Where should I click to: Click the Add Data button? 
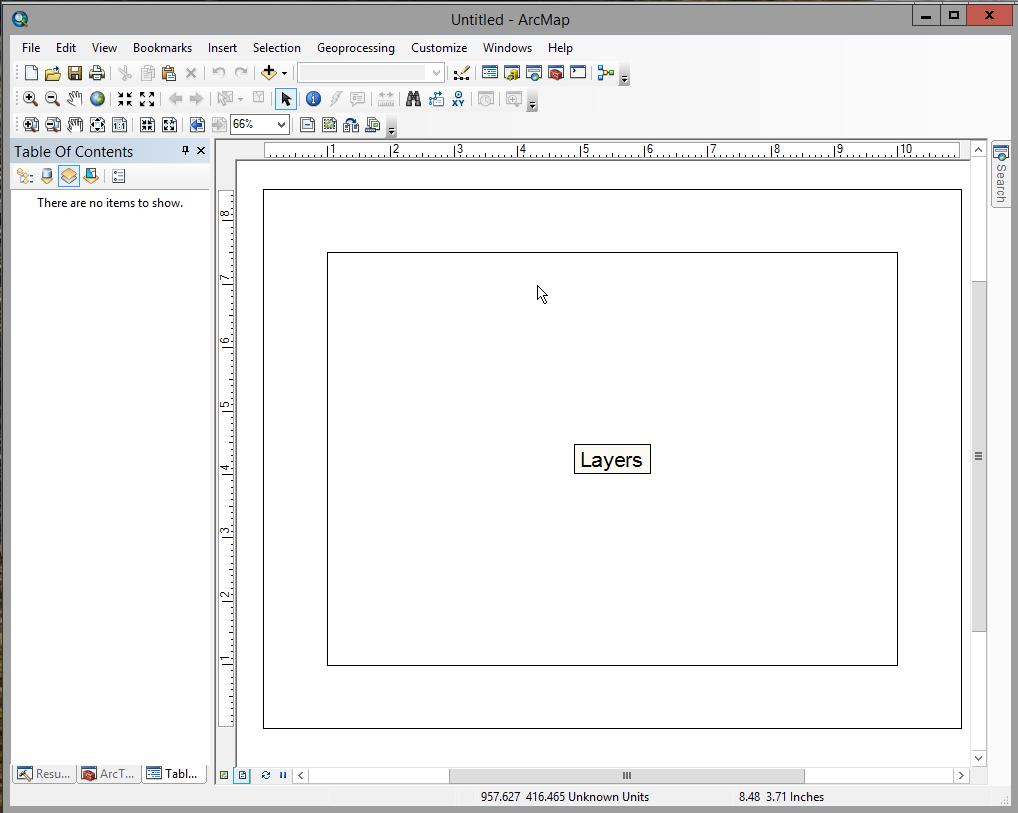coord(269,73)
